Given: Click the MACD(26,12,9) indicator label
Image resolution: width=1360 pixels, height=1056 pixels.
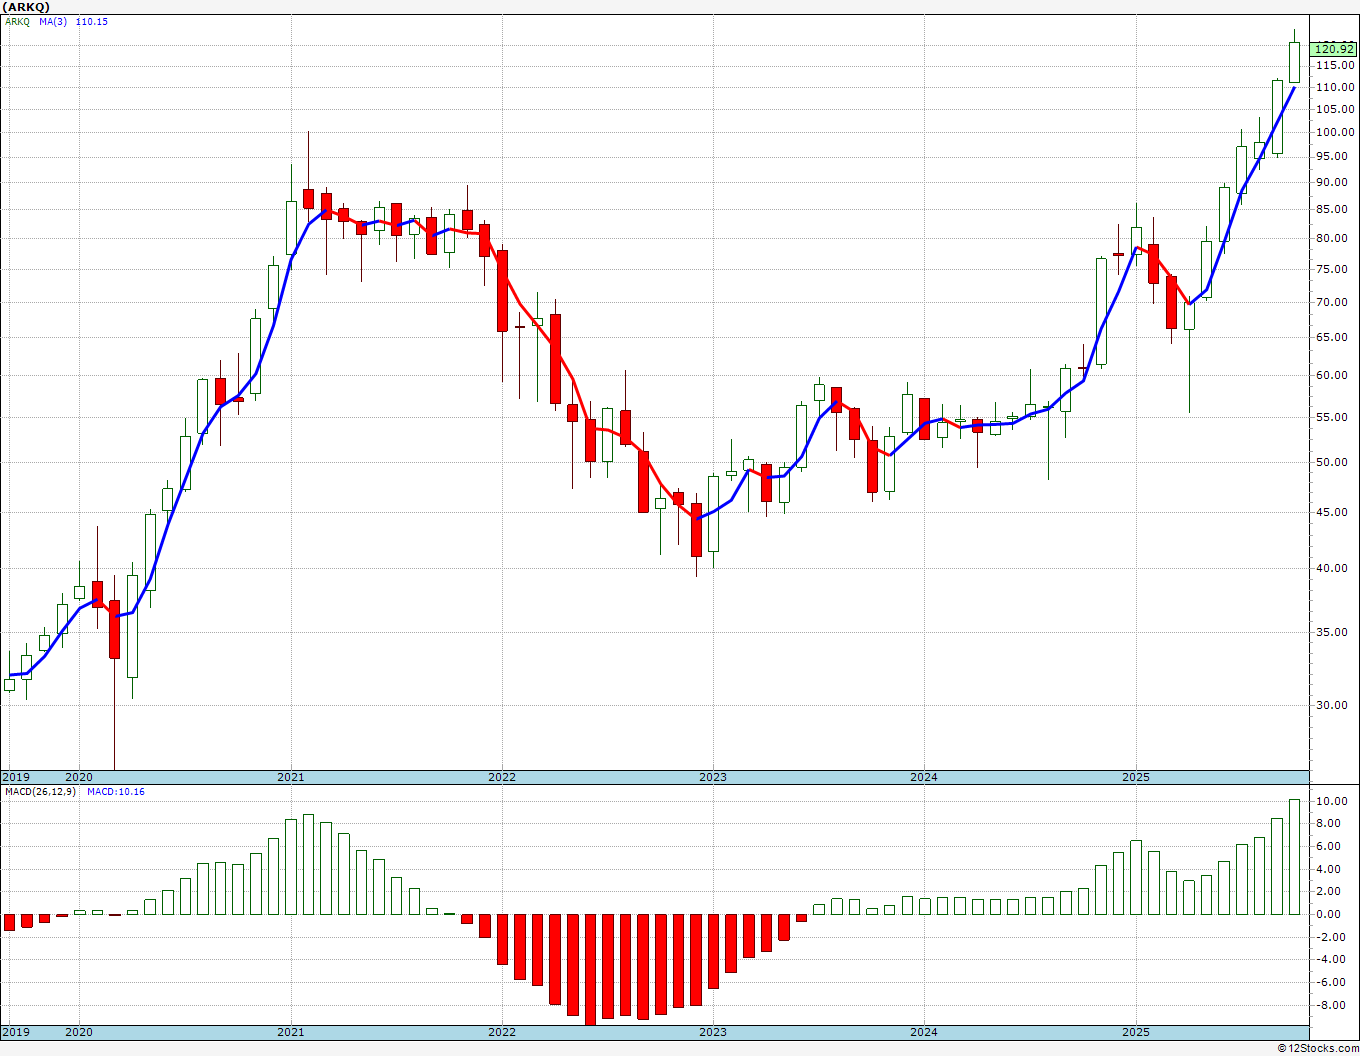Looking at the screenshot, I should point(40,792).
